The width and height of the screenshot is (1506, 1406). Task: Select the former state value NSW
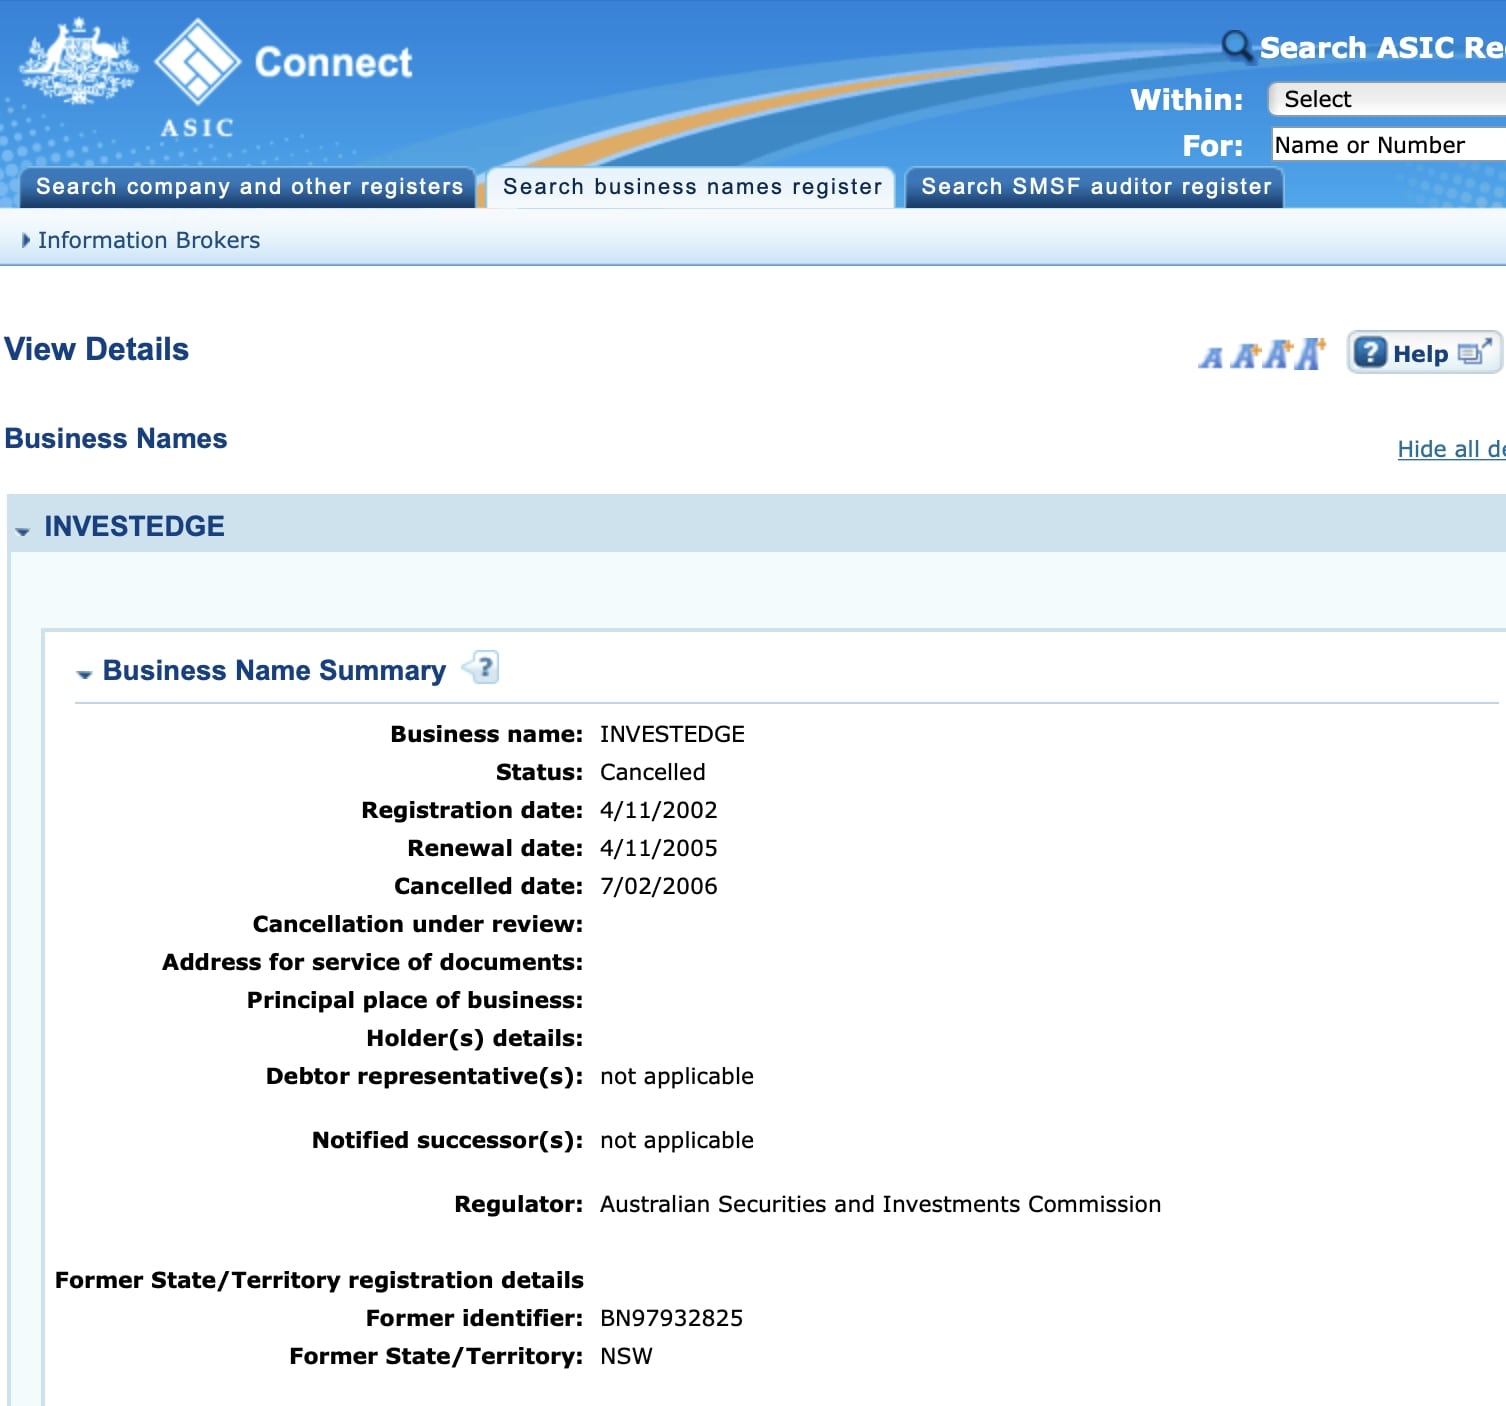[x=626, y=1356]
